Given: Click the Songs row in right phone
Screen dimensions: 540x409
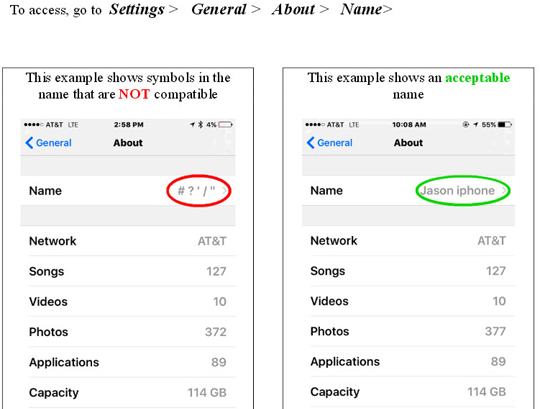Looking at the screenshot, I should 408,271.
